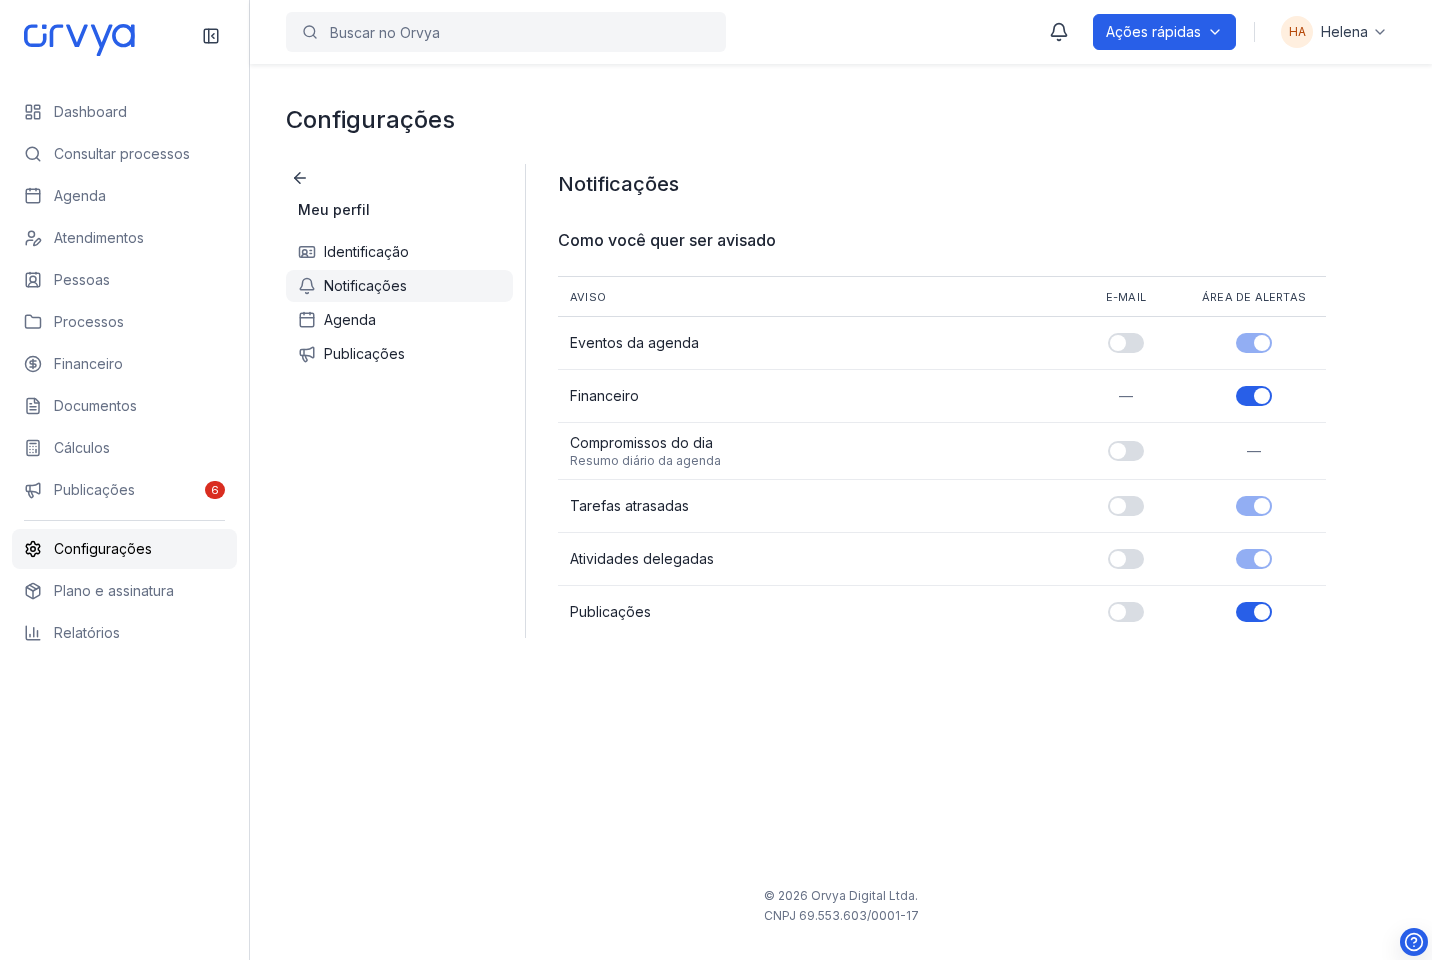
Task: Toggle alert area for Eventos da agenda
Action: [1254, 343]
